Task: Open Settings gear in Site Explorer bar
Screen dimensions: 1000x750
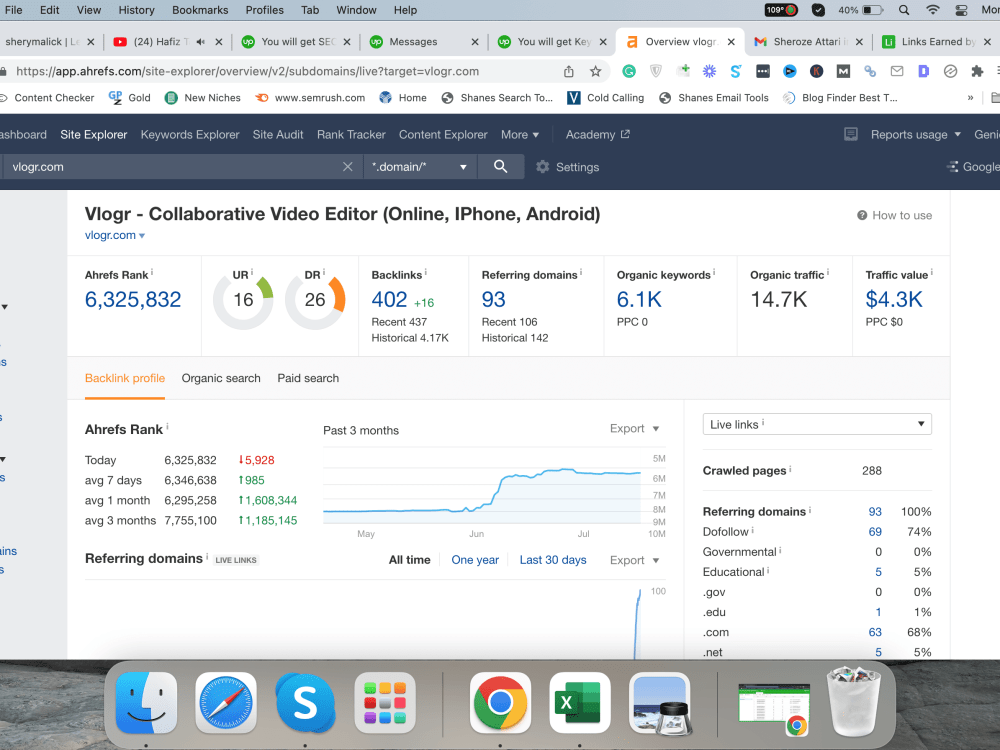Action: click(568, 167)
